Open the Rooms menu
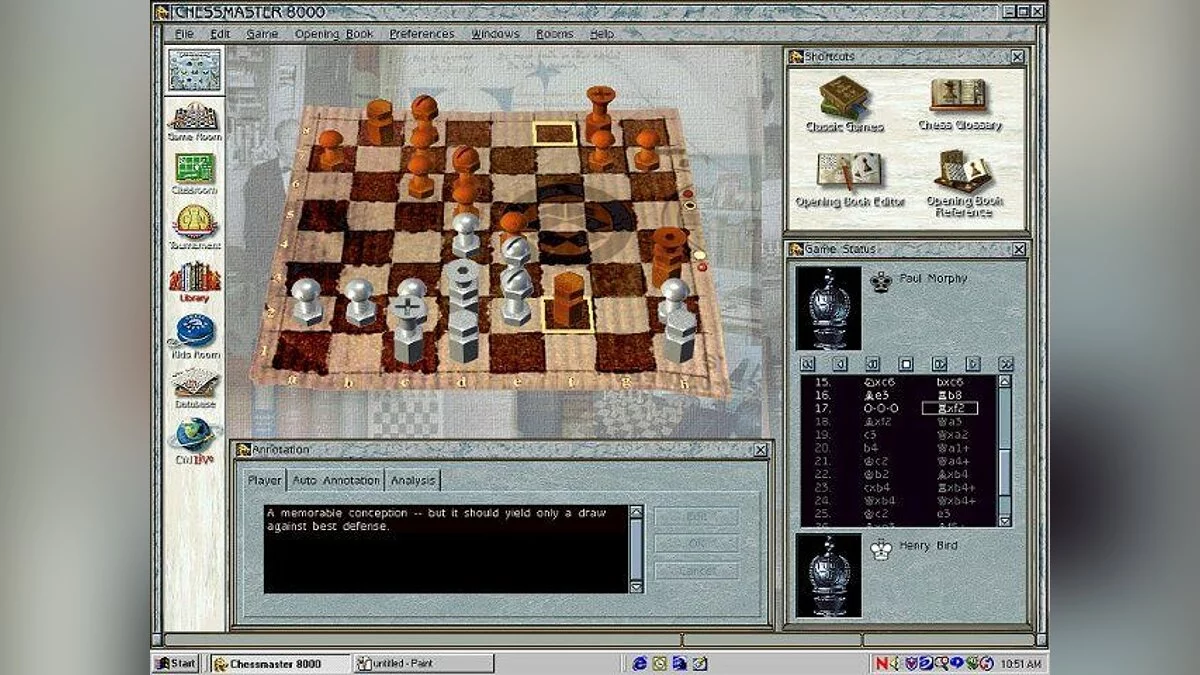 555,34
